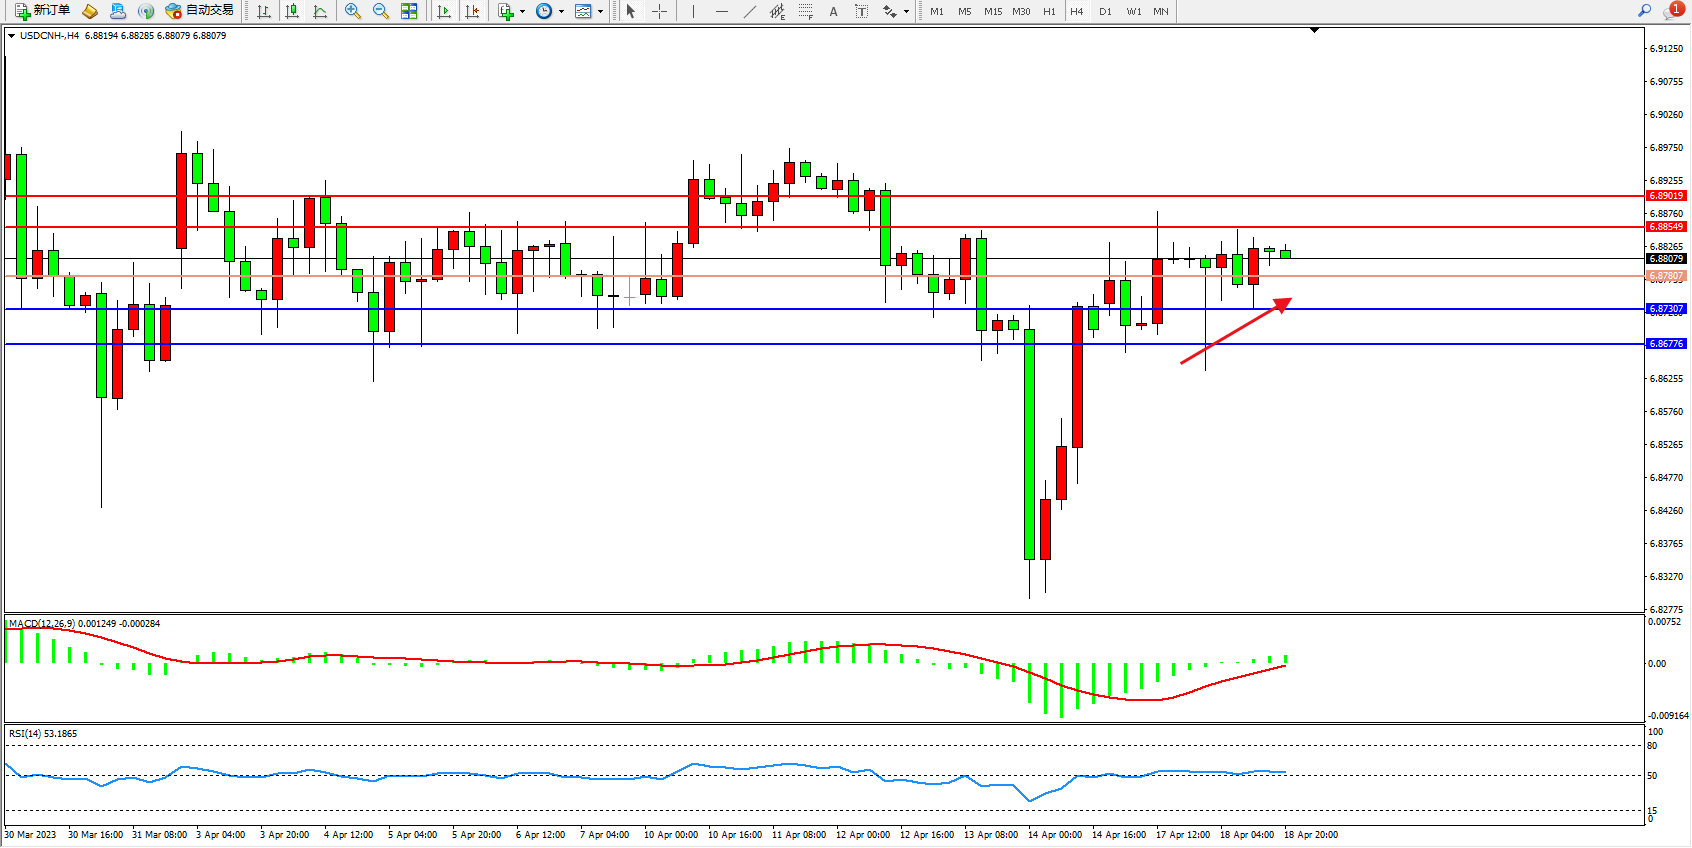This screenshot has width=1692, height=848.
Task: Switch chart to candlestick mode
Action: tap(292, 11)
